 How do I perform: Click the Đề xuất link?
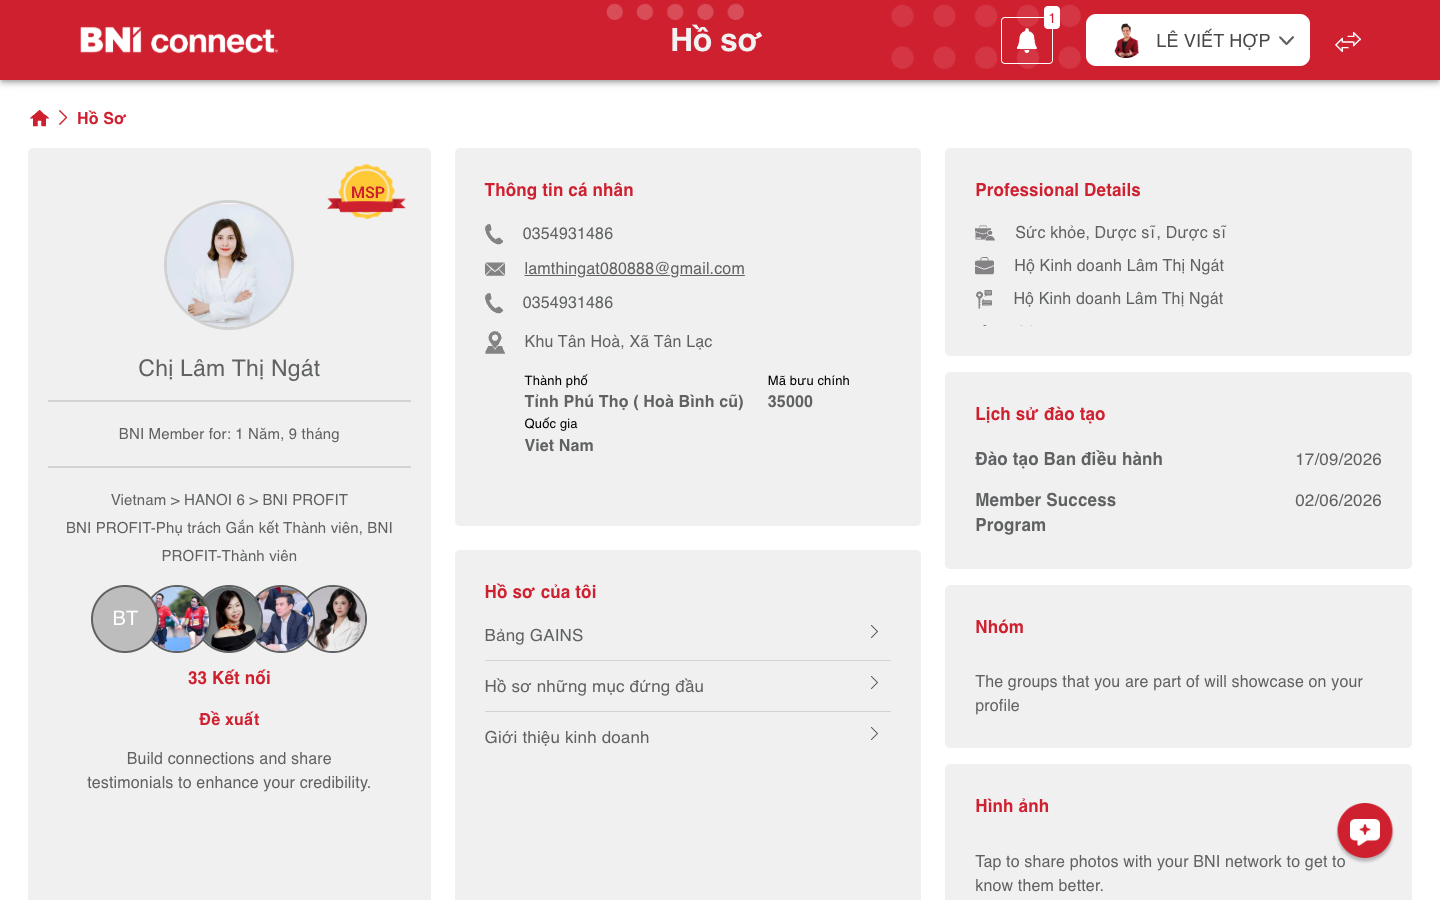click(229, 719)
